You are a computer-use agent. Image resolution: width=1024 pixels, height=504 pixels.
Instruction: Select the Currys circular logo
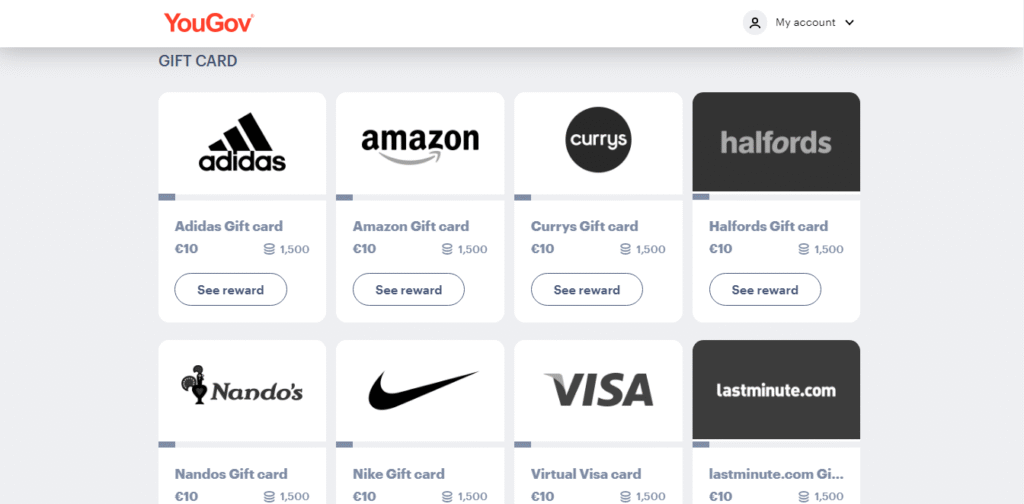598,140
